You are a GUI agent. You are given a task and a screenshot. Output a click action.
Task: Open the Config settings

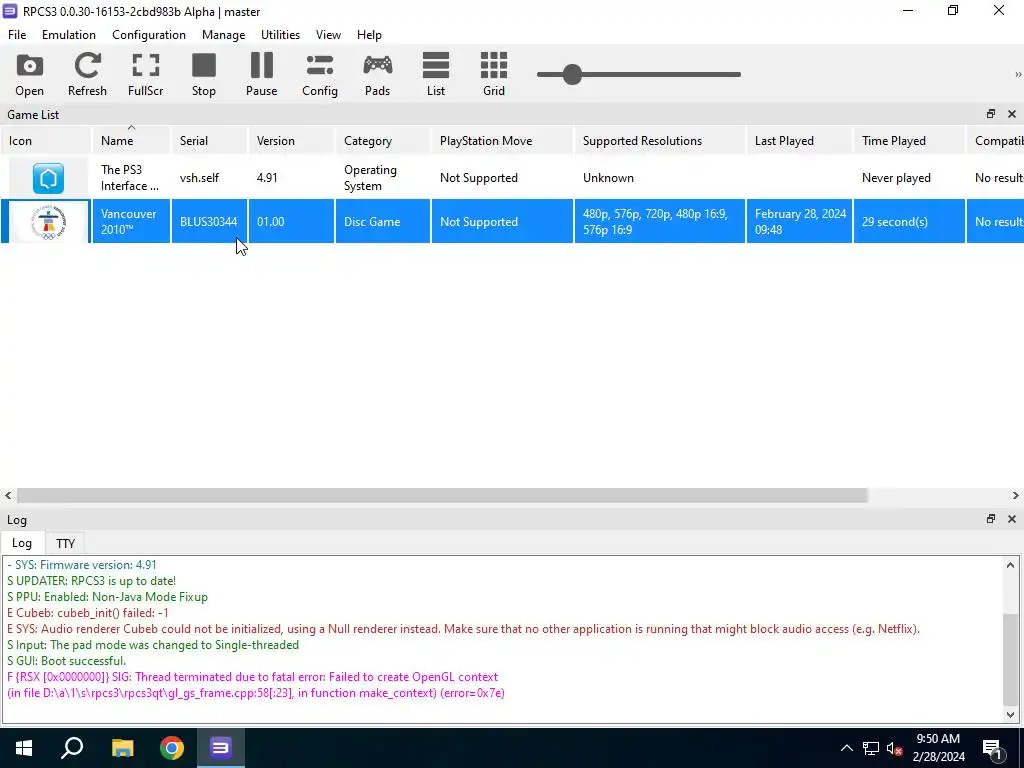point(319,74)
